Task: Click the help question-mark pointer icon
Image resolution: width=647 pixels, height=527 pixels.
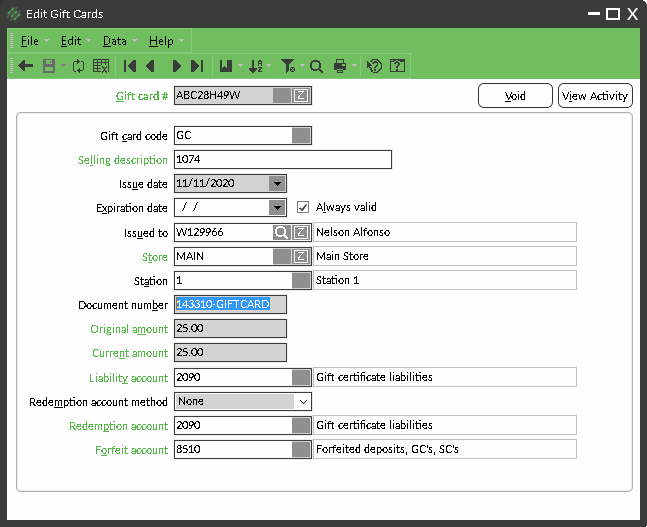Action: 374,66
